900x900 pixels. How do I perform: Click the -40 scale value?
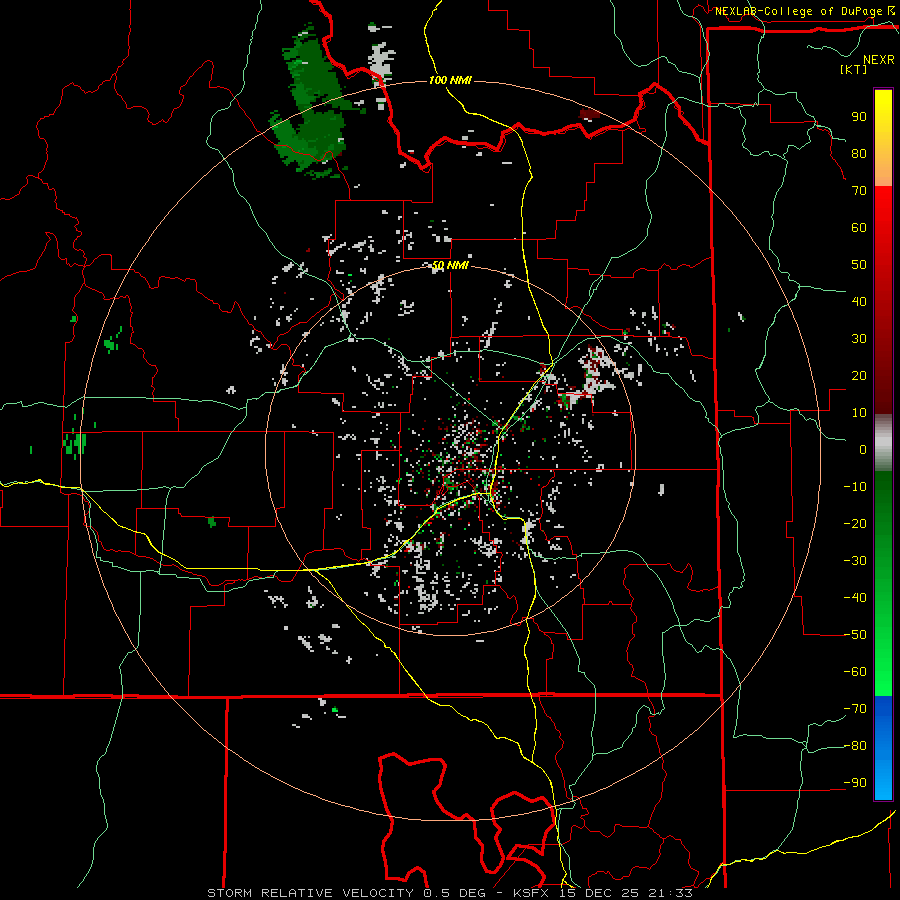855,598
